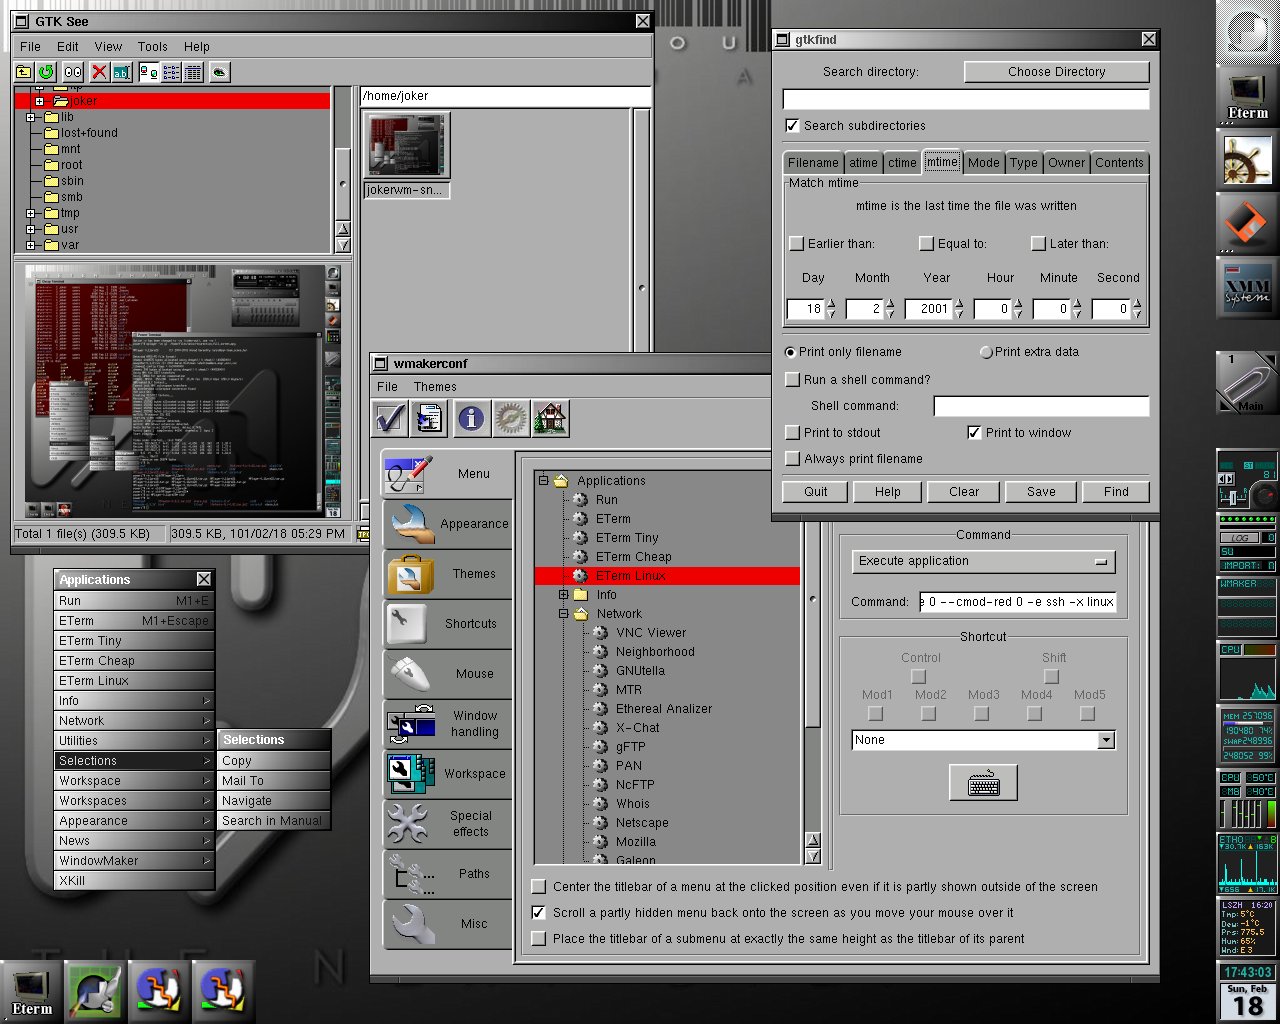Increase the Day value with up arrow
Viewport: 1280px width, 1024px height.
pyautogui.click(x=831, y=304)
